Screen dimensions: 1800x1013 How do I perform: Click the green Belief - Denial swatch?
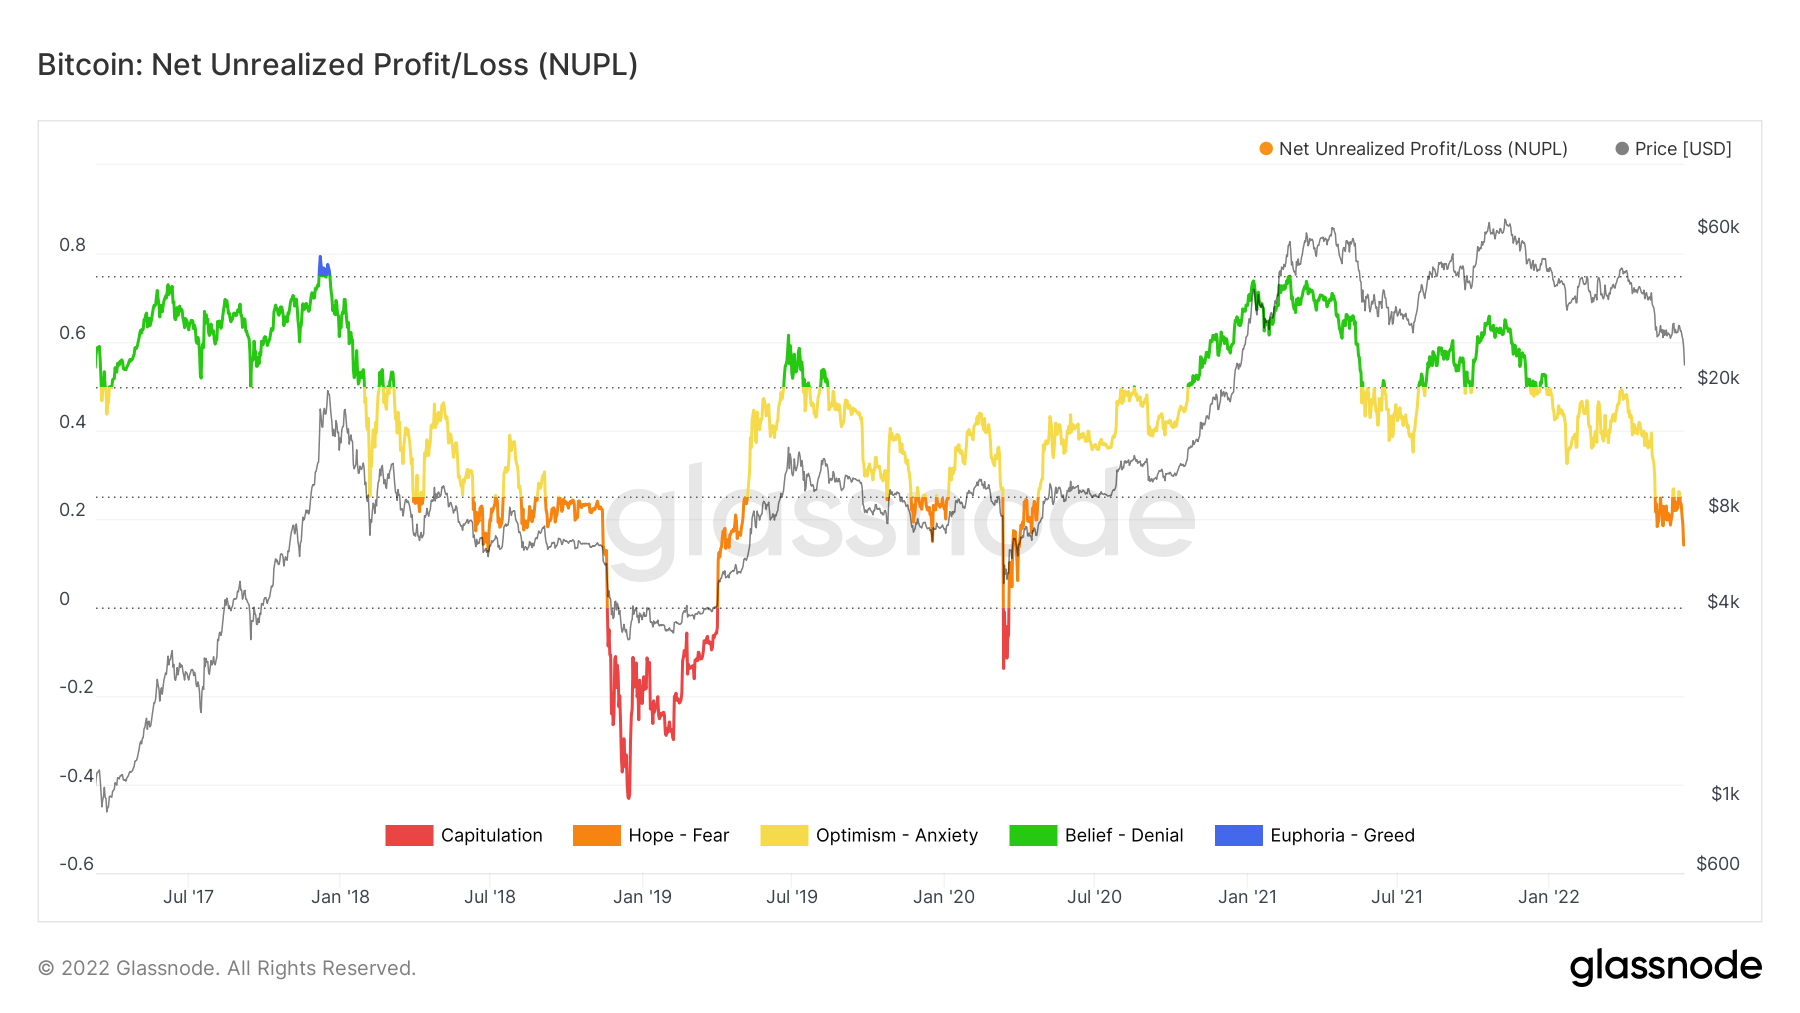pyautogui.click(x=1033, y=835)
